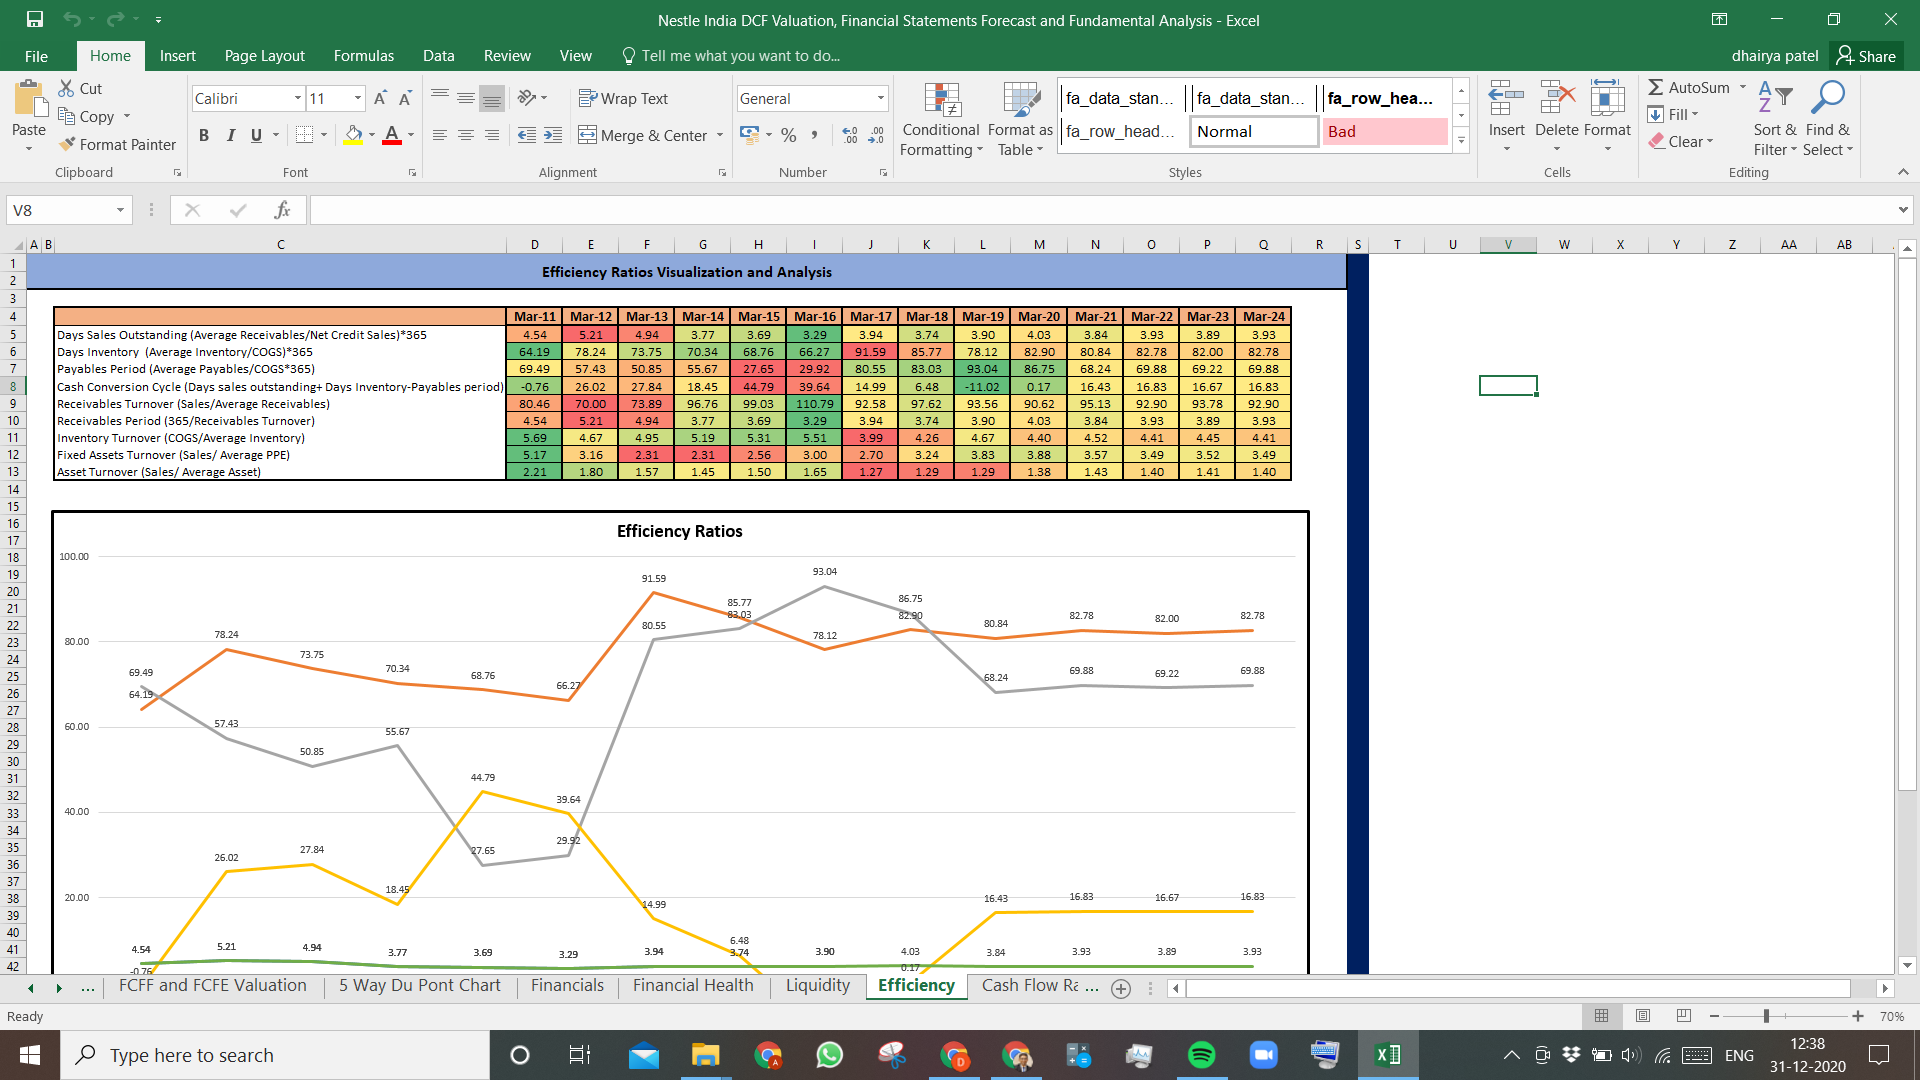Expand the cell Styles gallery More arrow
Image resolution: width=1920 pixels, height=1080 pixels.
[x=1461, y=140]
